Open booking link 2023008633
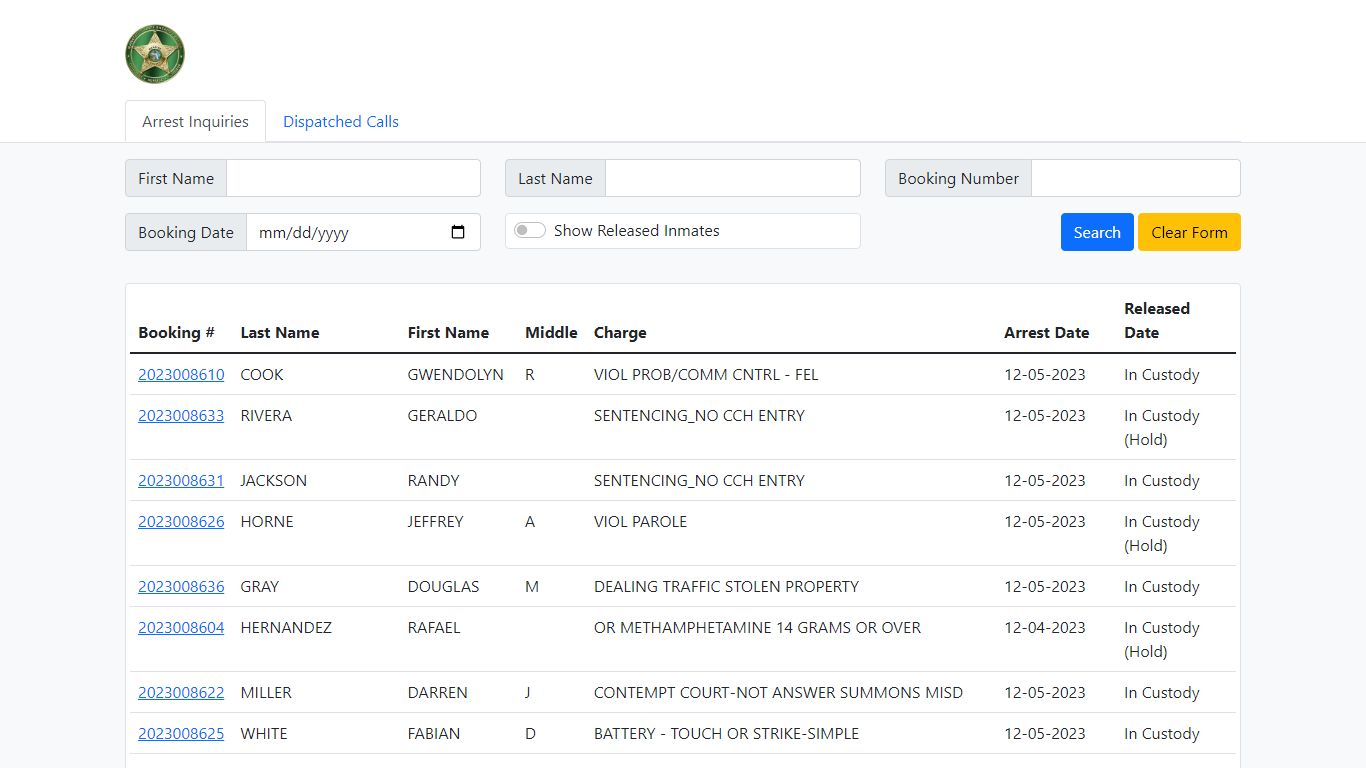1366x768 pixels. 181,415
